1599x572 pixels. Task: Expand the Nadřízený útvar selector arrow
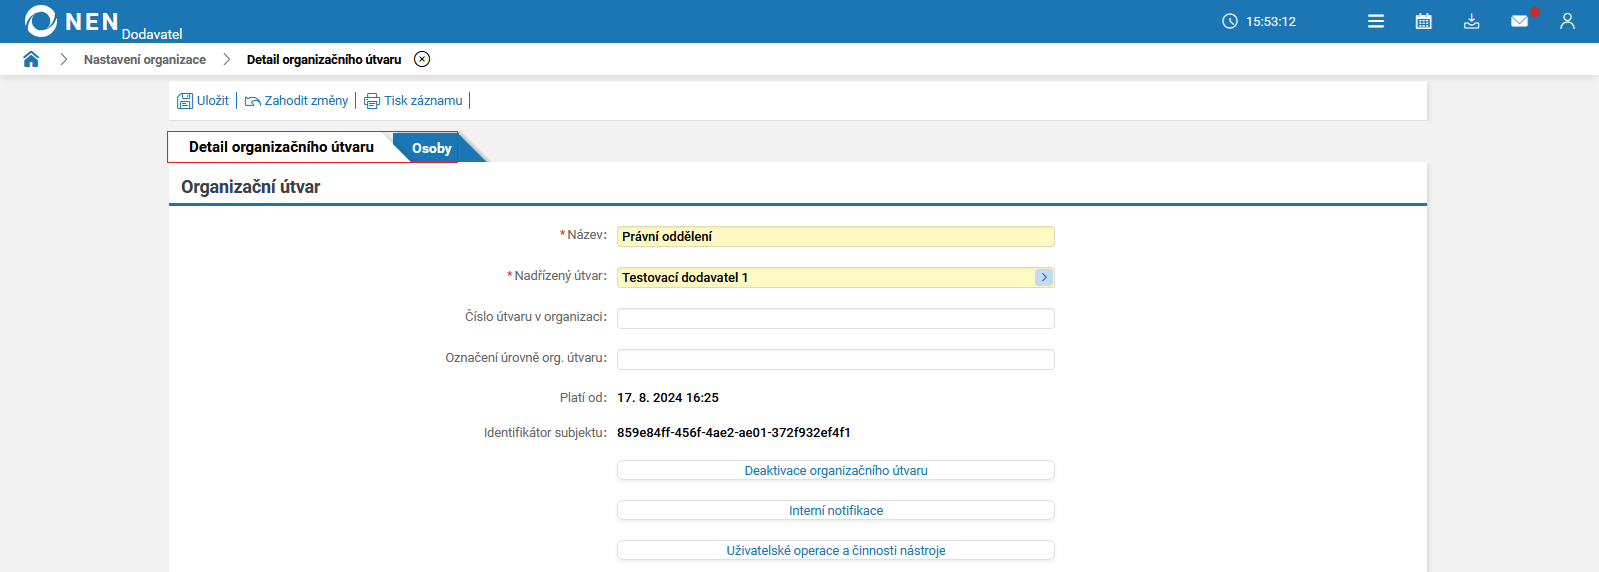pyautogui.click(x=1044, y=277)
